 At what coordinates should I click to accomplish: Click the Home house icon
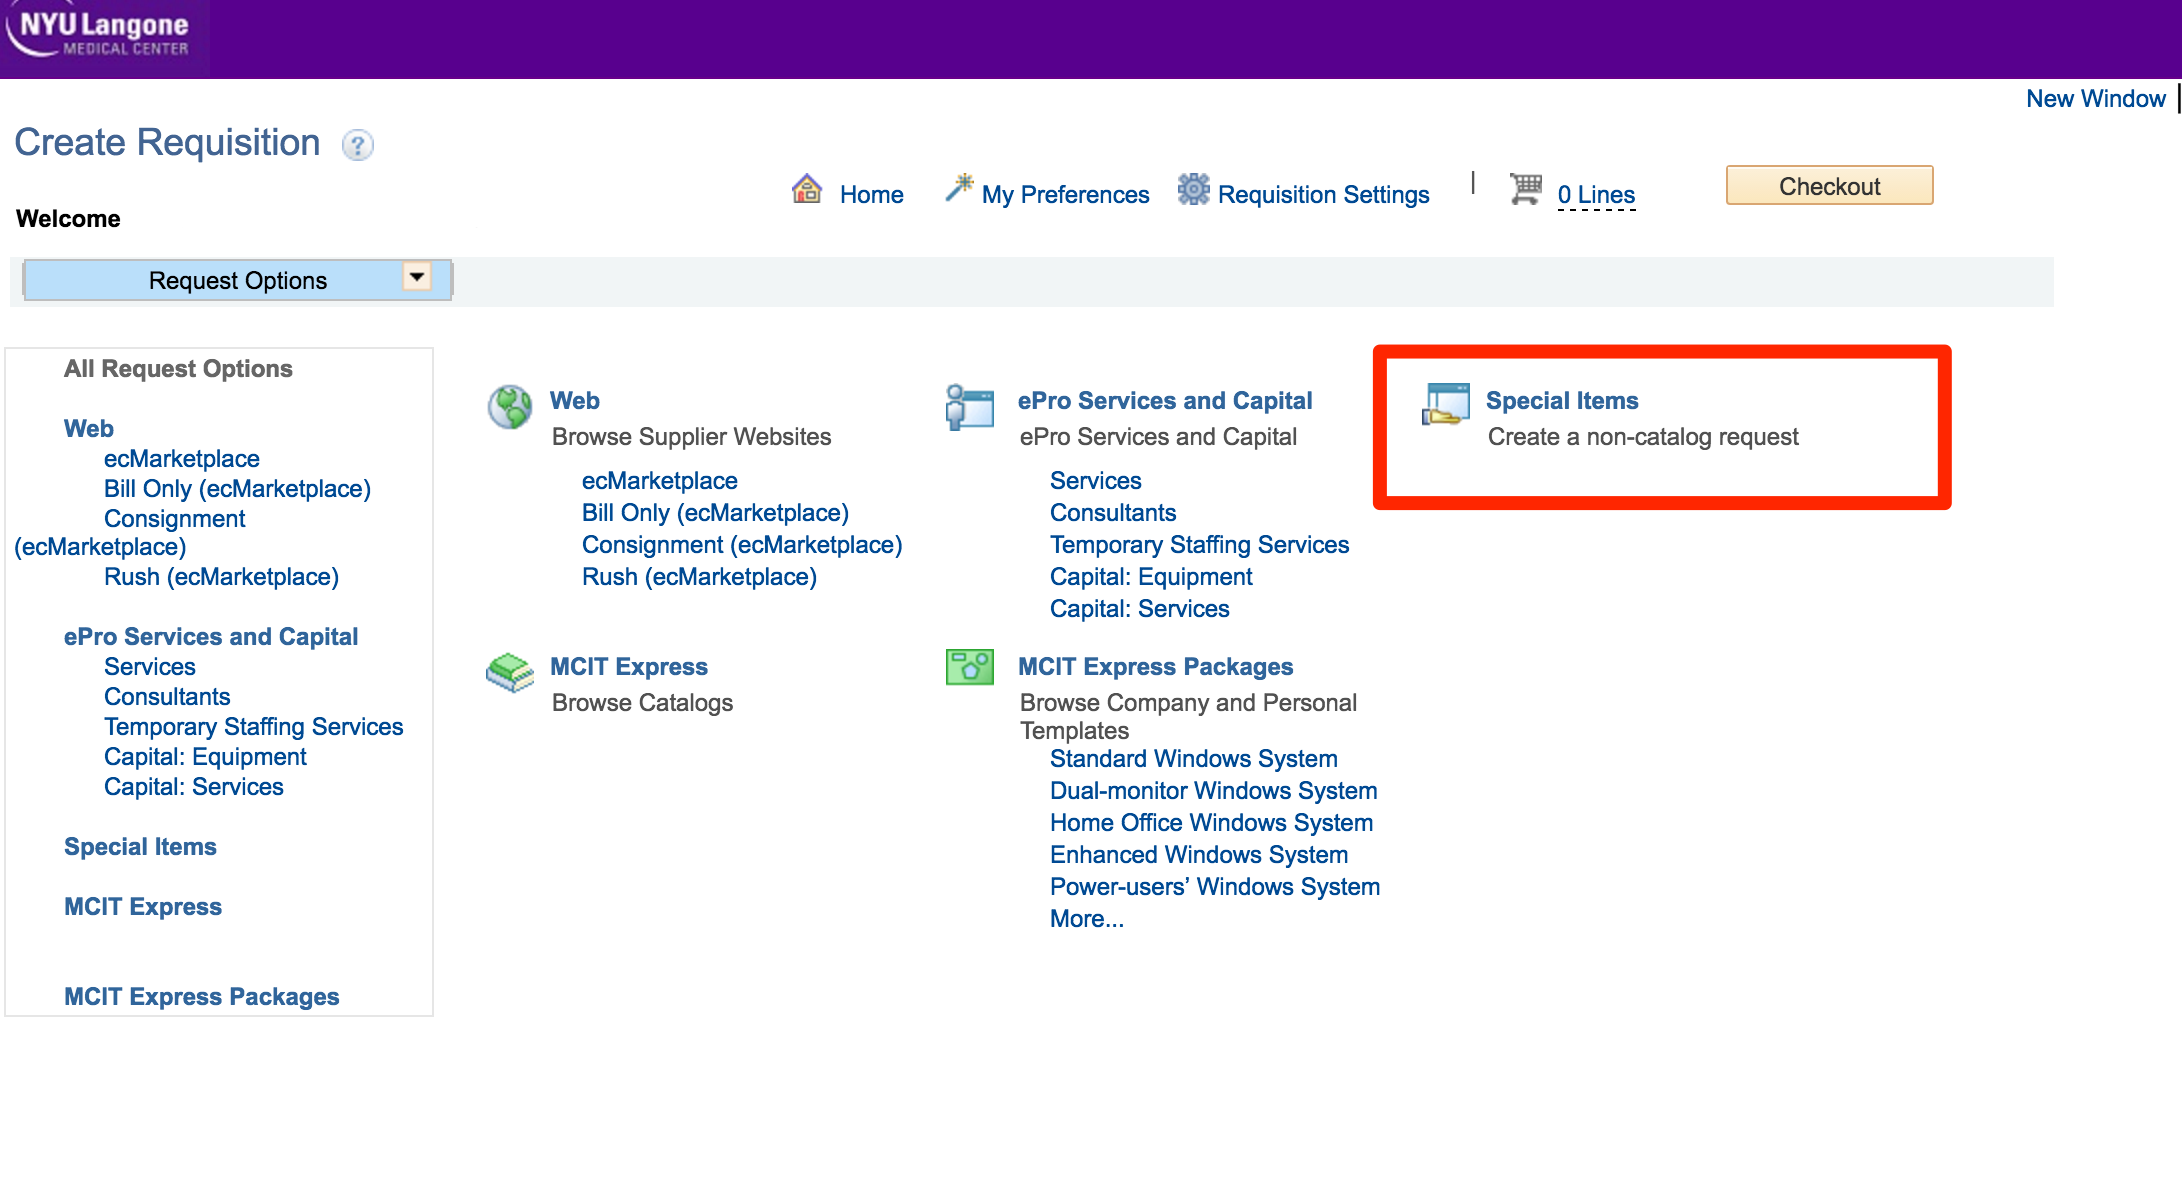pyautogui.click(x=807, y=189)
